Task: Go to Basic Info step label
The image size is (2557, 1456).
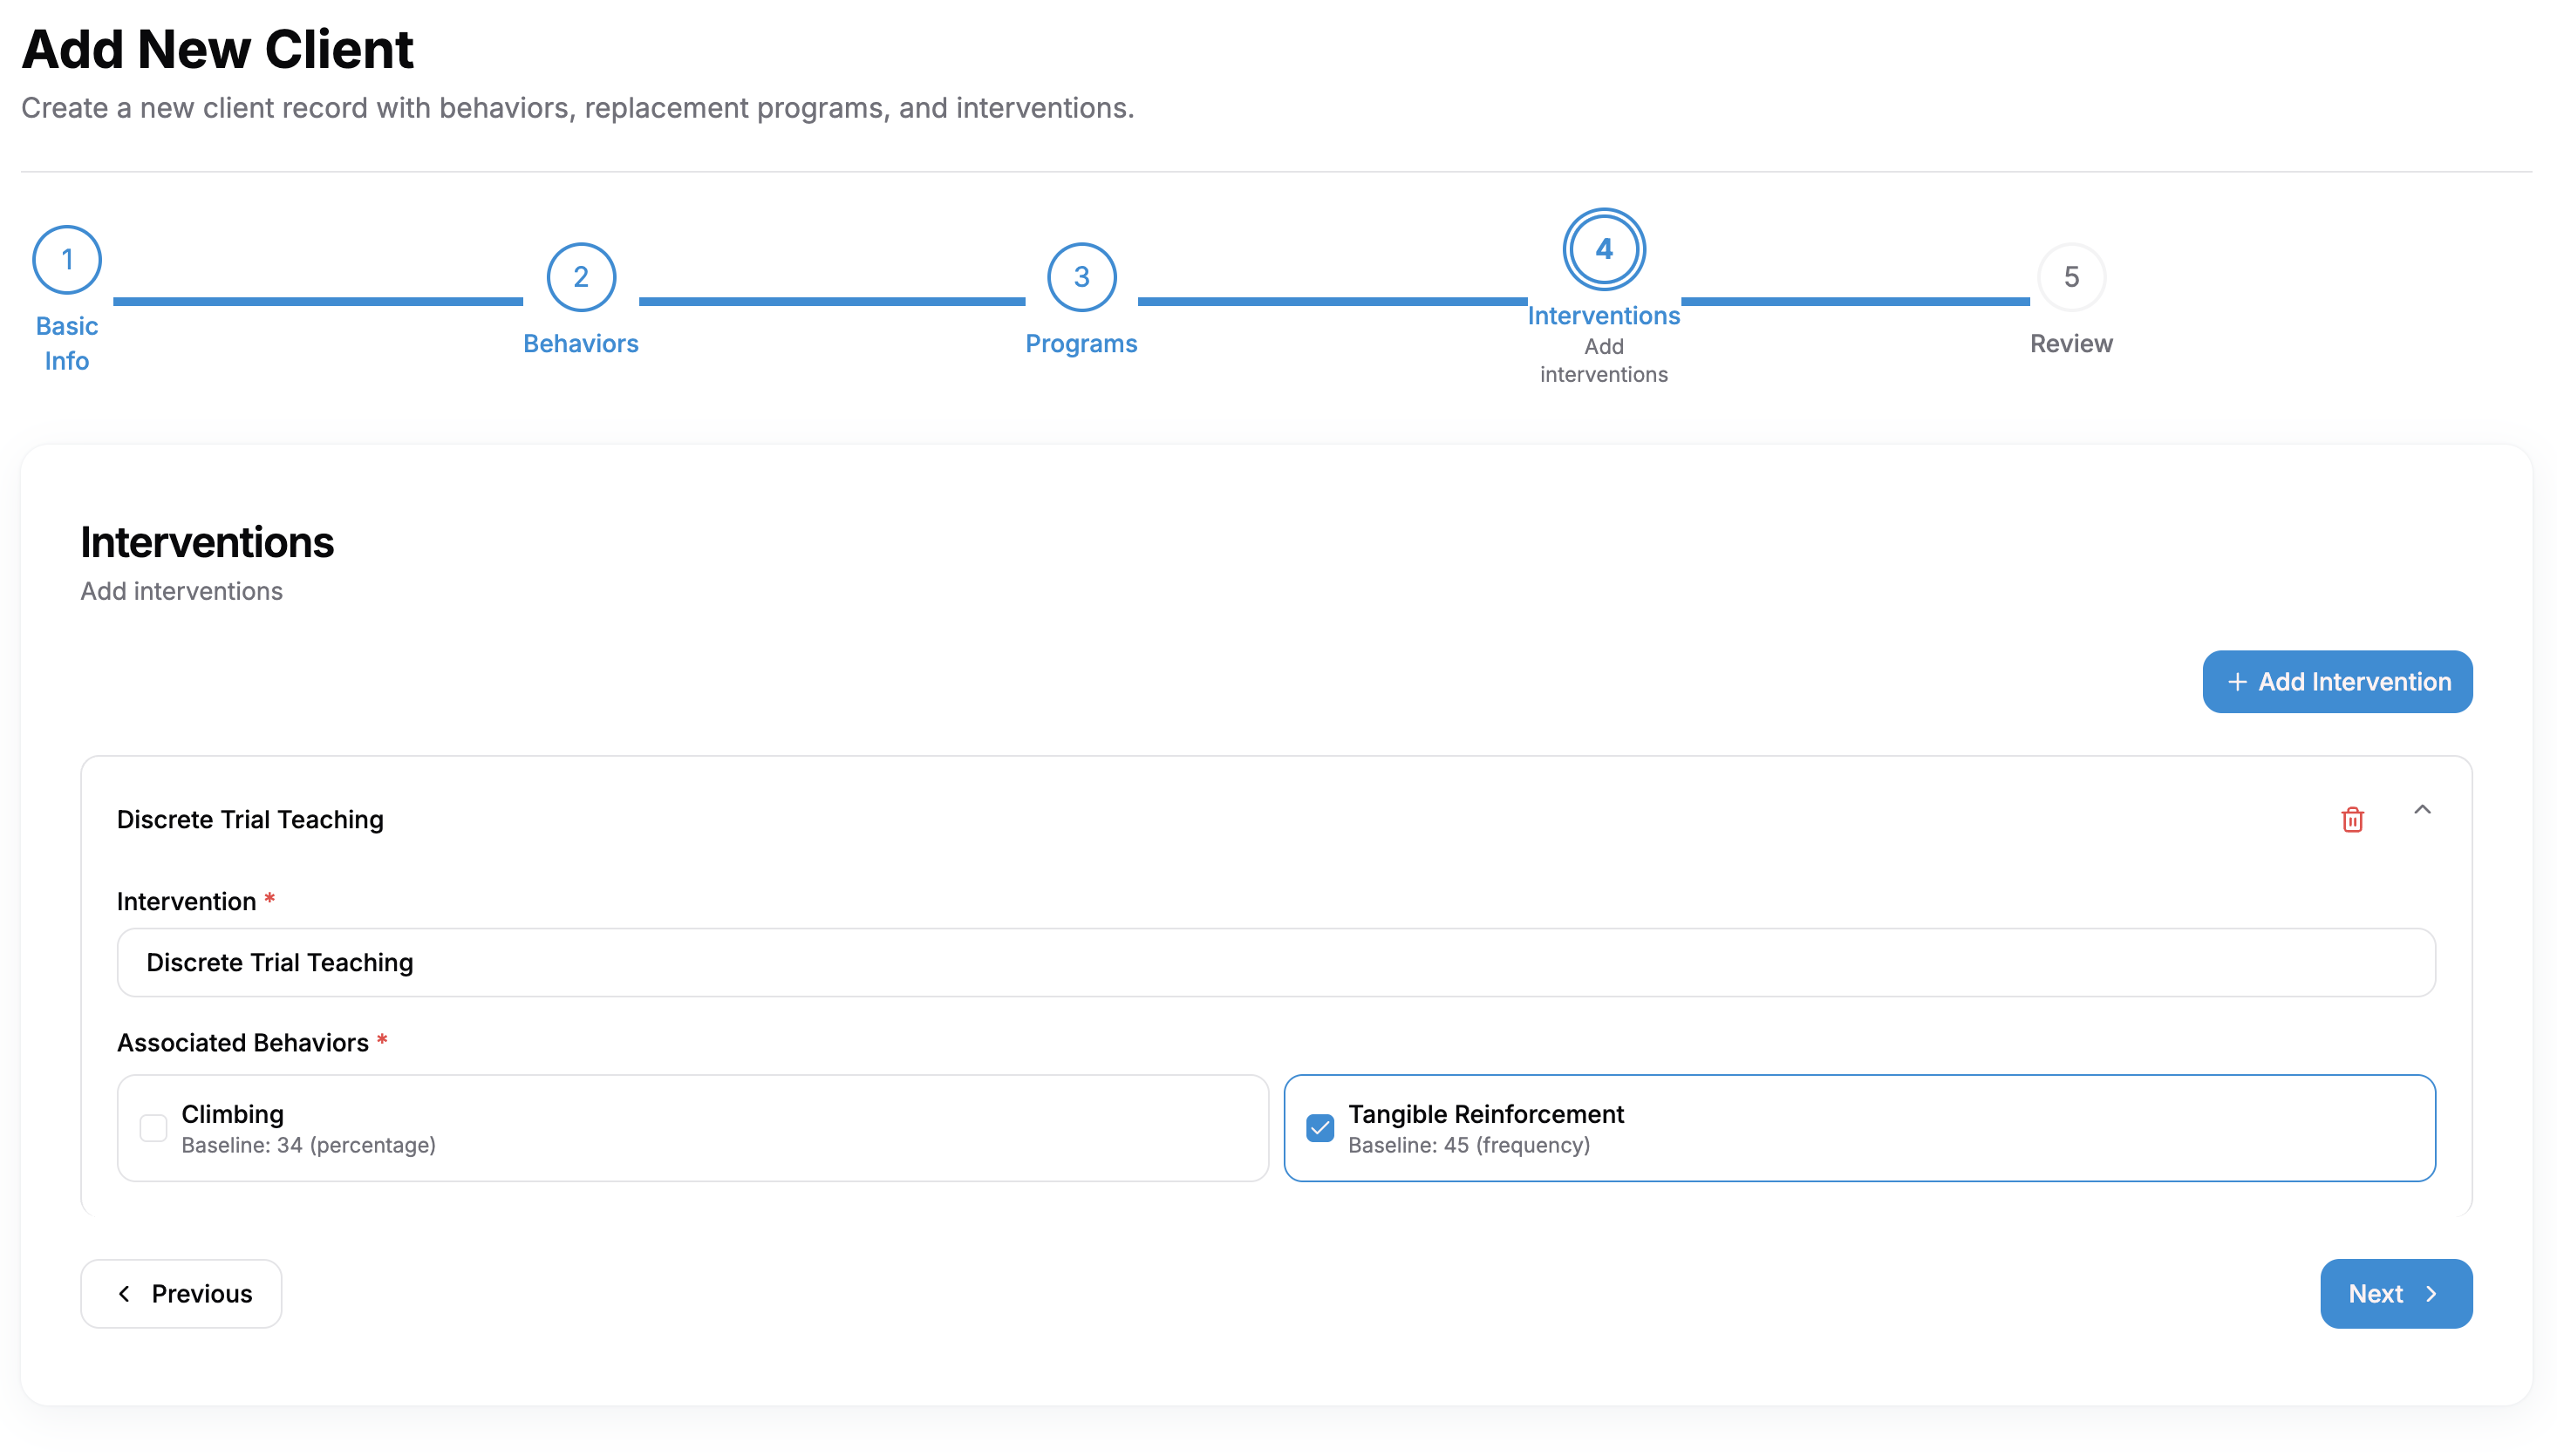Action: click(67, 343)
